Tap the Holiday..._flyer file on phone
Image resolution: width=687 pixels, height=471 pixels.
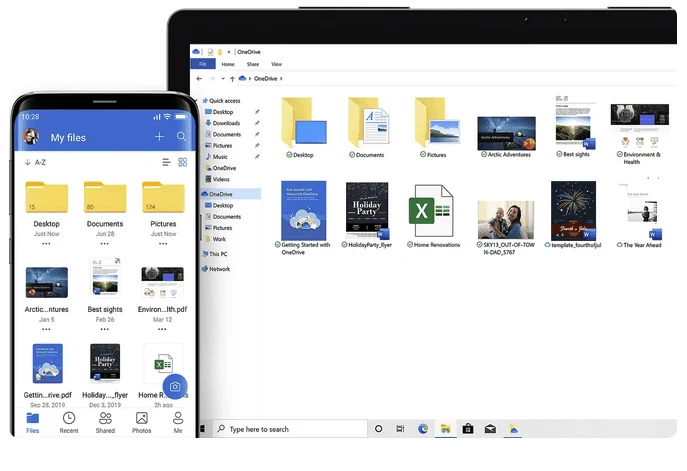click(x=105, y=364)
